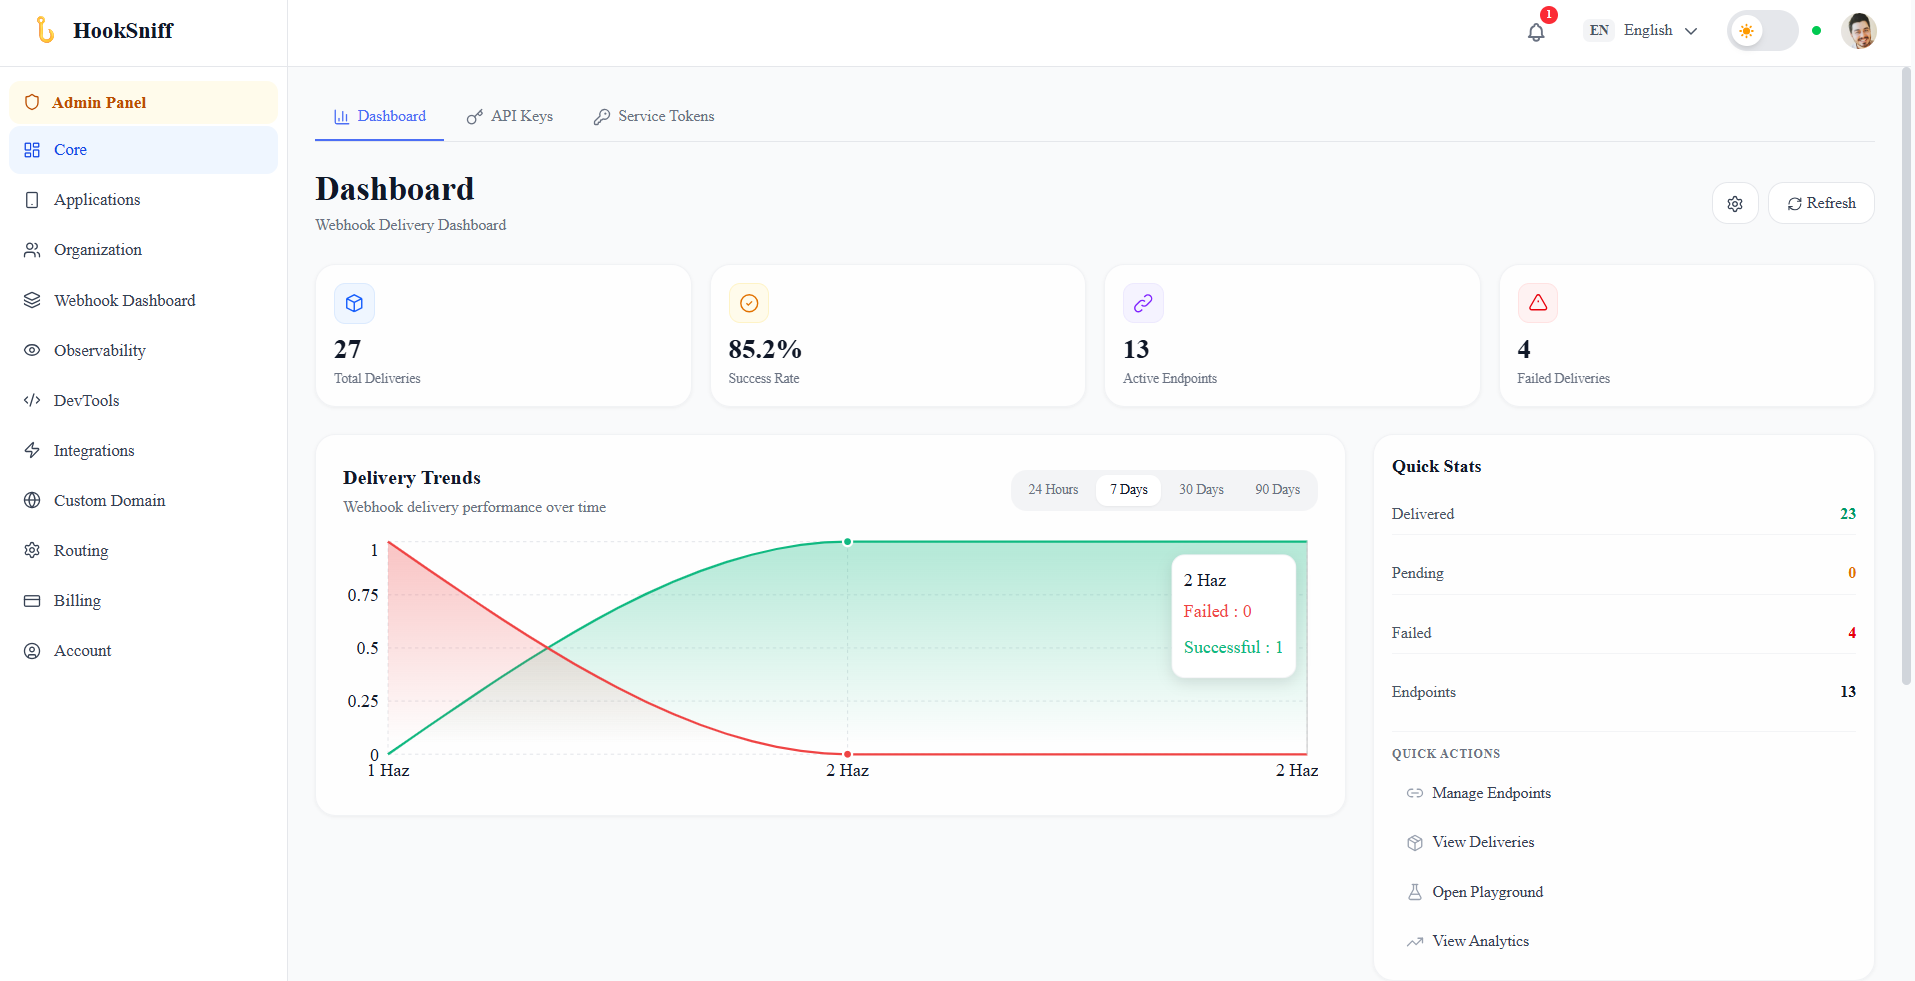Screen dimensions: 1915x981
Task: Click the Open Playground flask icon
Action: (1415, 892)
